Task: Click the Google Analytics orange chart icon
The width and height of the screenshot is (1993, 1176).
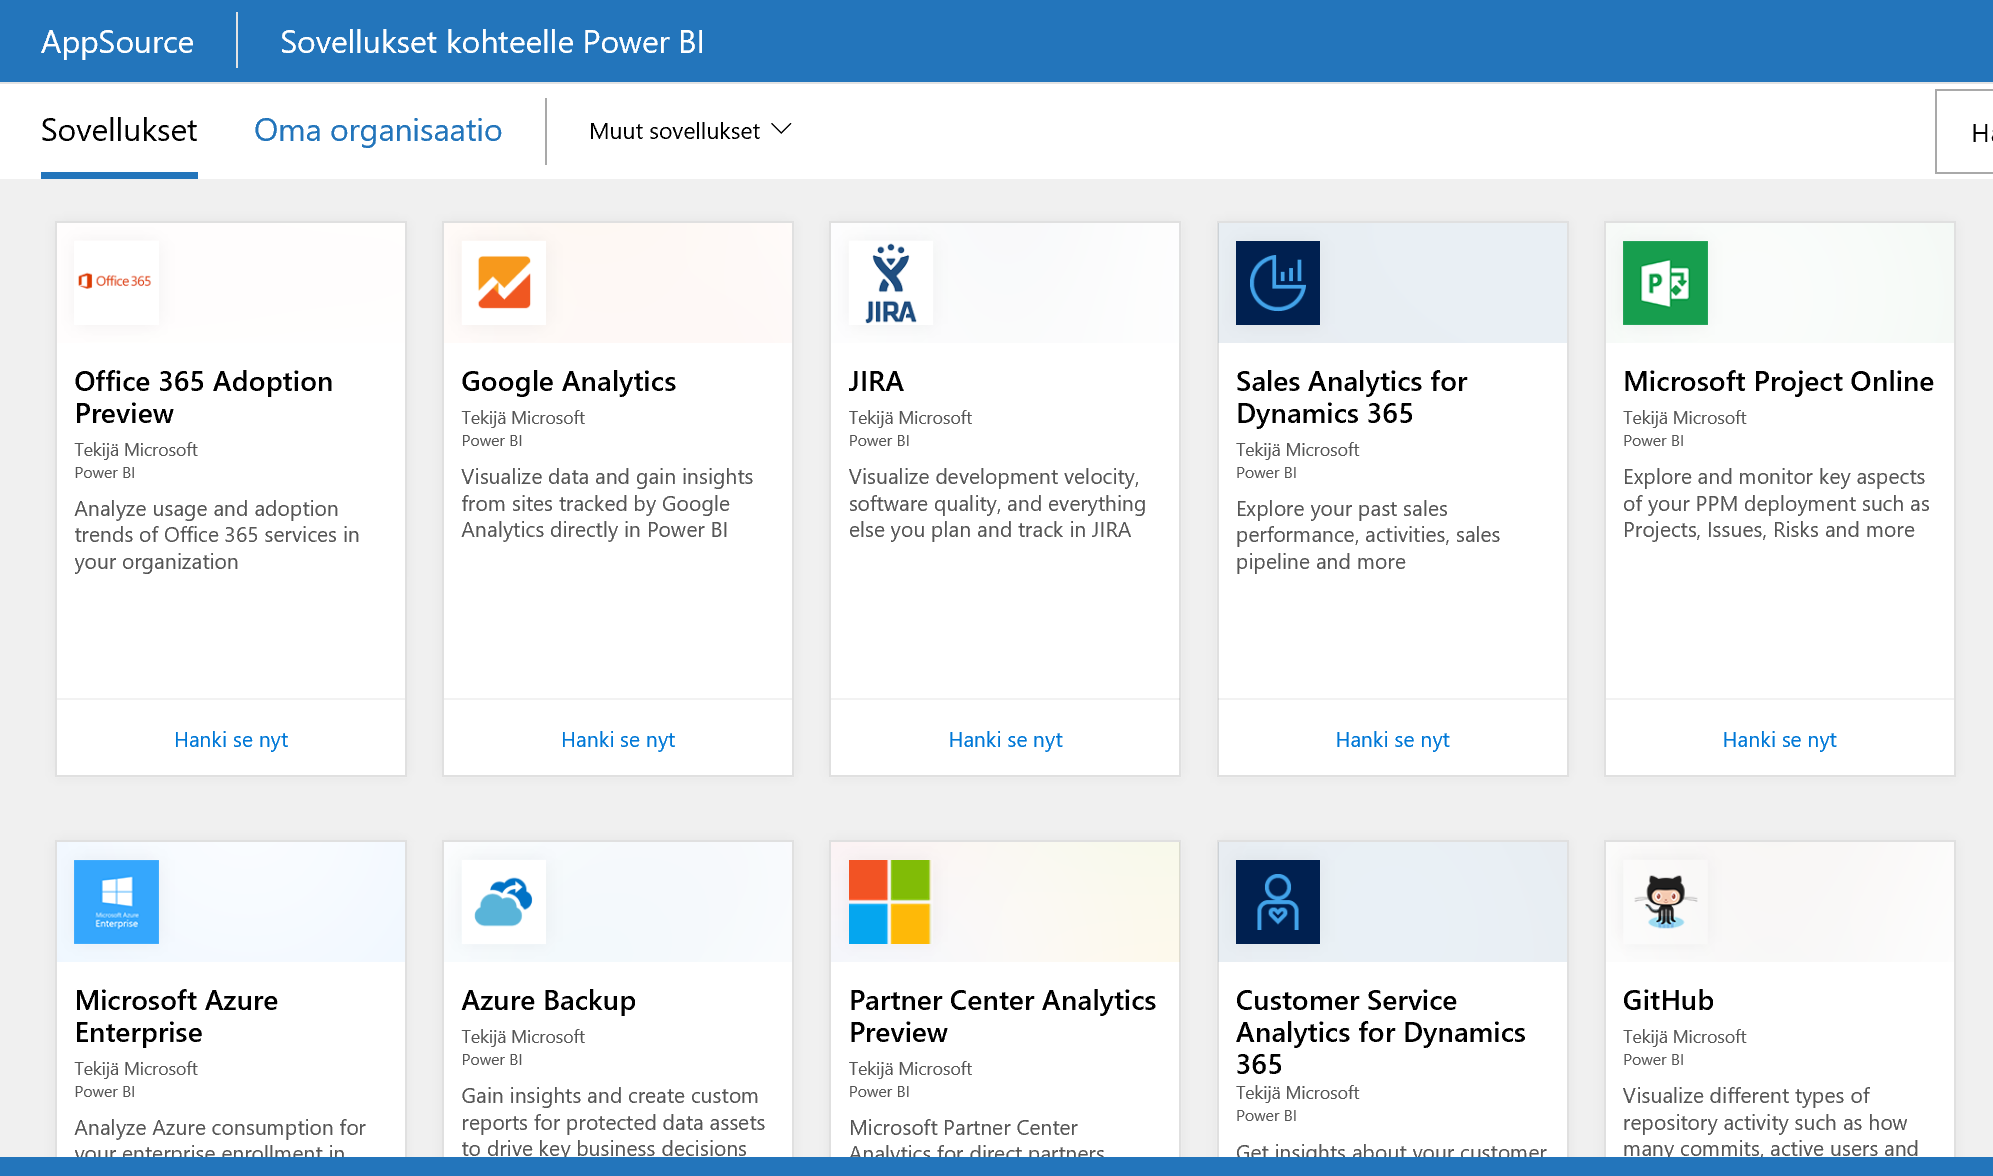Action: tap(503, 282)
